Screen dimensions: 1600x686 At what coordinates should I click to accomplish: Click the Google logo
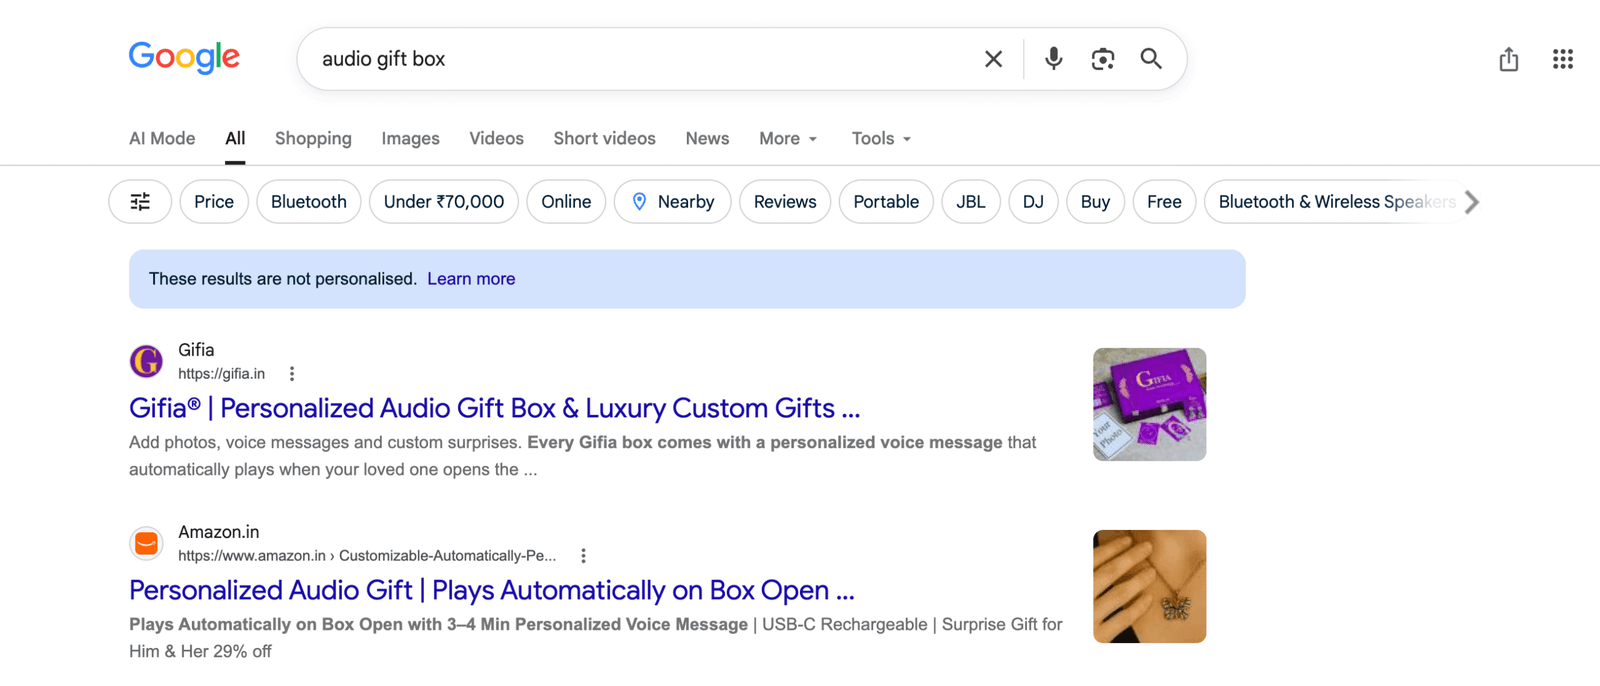[x=184, y=58]
